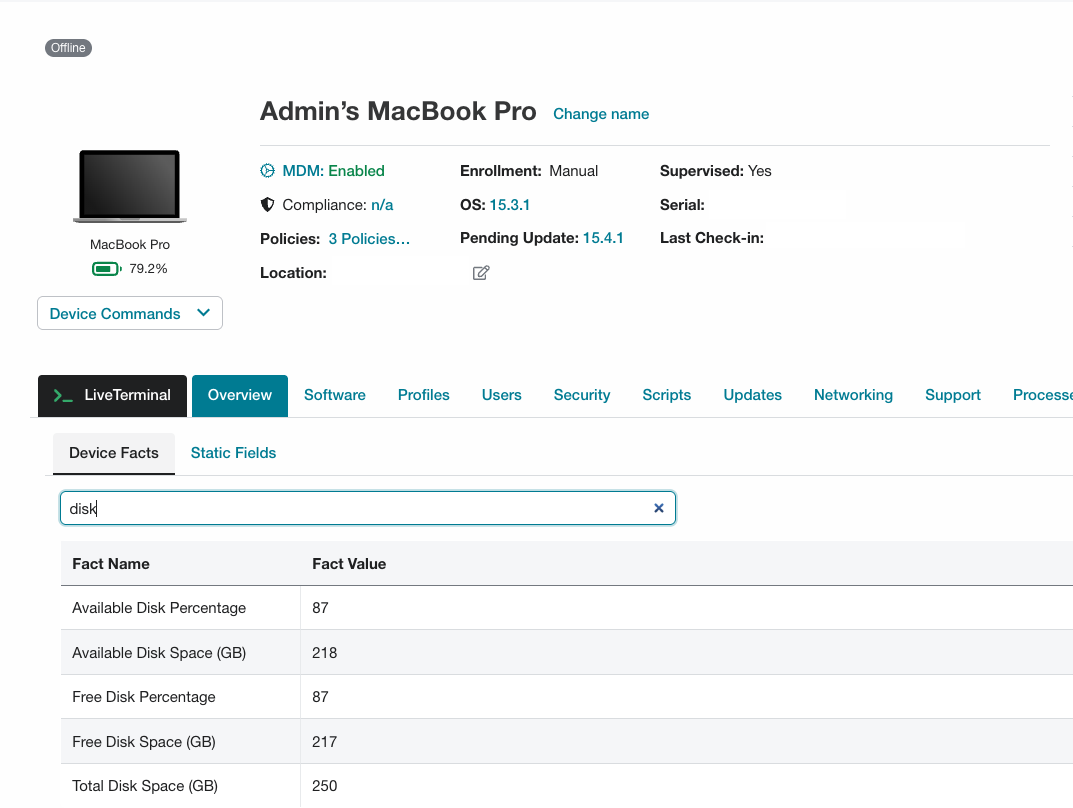The height and width of the screenshot is (808, 1073).
Task: Select the Total Disk Space (GB) fact name
Action: click(x=145, y=786)
